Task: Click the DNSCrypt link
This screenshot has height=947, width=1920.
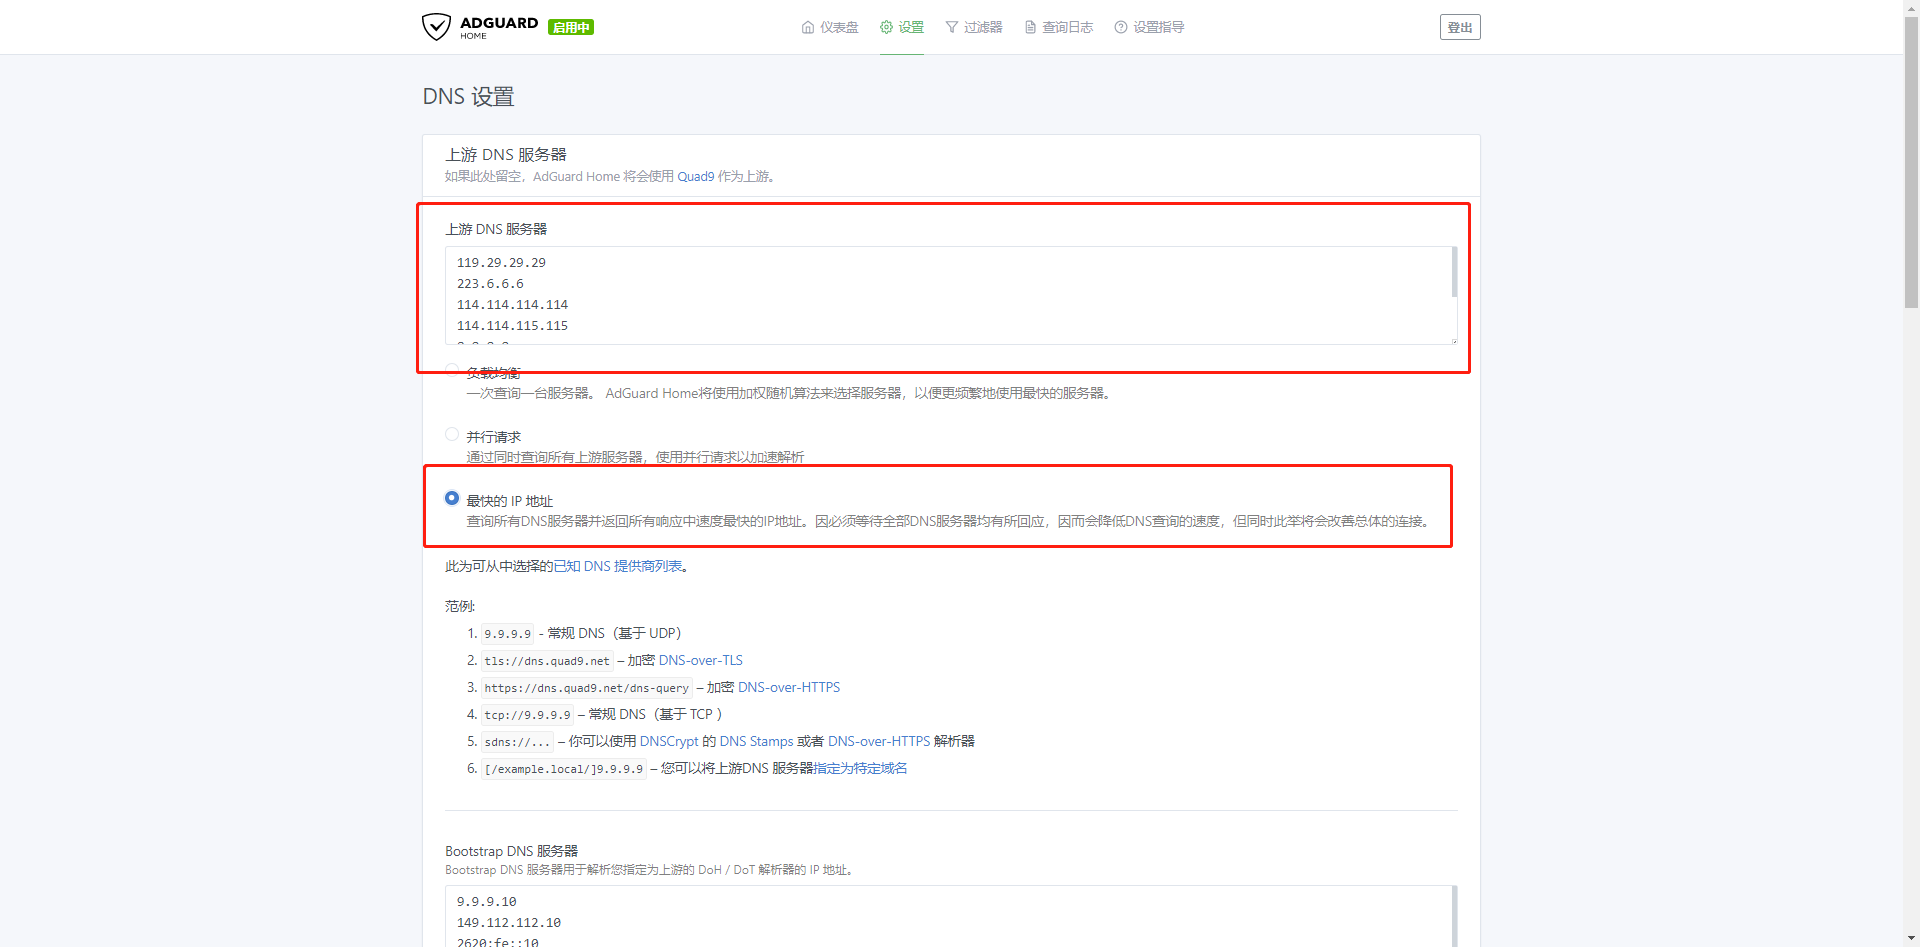Action: pos(669,742)
